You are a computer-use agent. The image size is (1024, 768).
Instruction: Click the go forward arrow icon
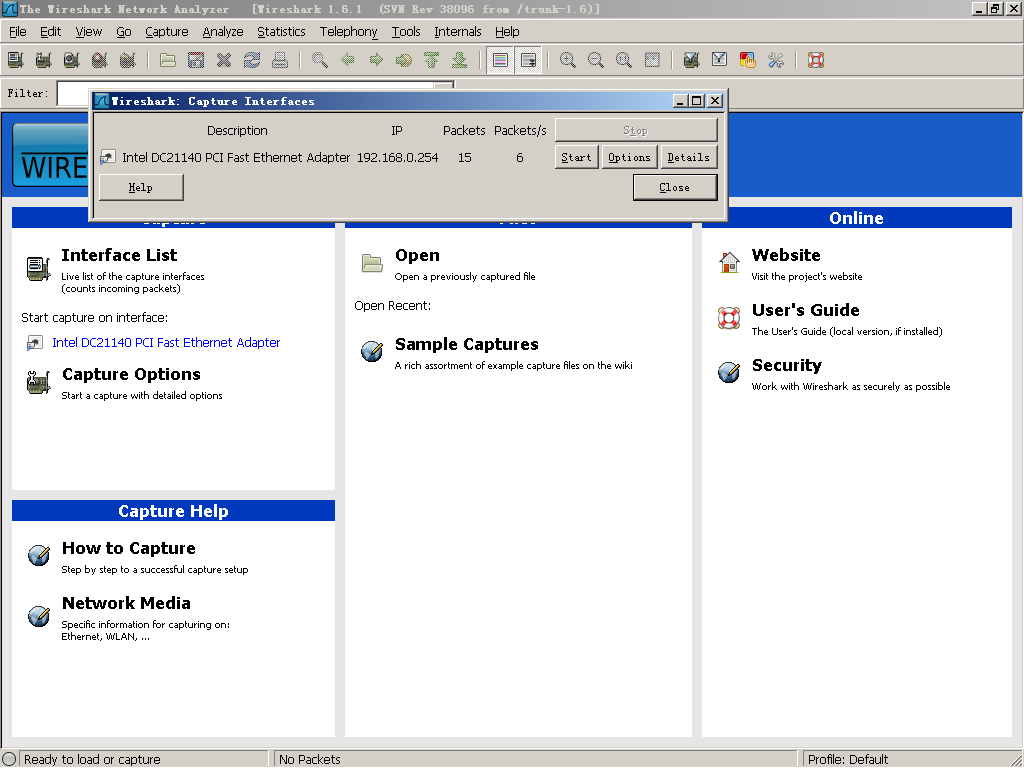tap(376, 60)
